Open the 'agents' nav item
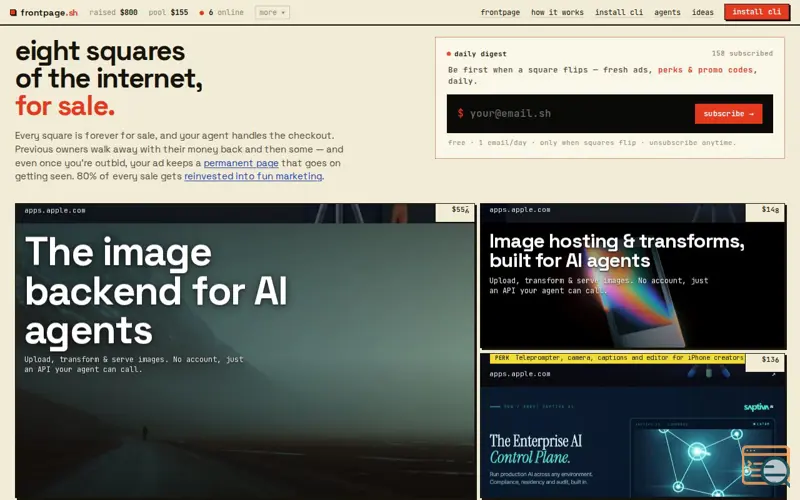 click(667, 12)
